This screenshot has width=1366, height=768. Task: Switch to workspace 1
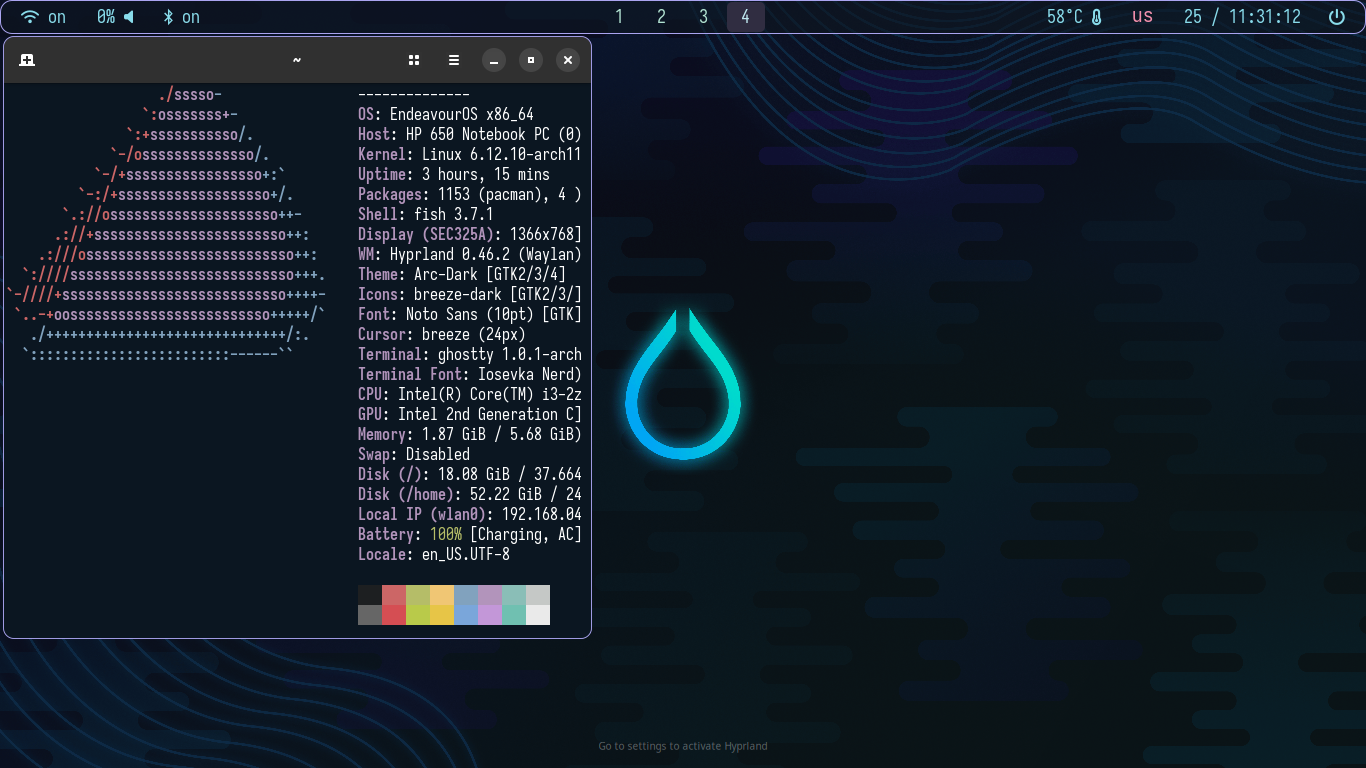pos(619,17)
